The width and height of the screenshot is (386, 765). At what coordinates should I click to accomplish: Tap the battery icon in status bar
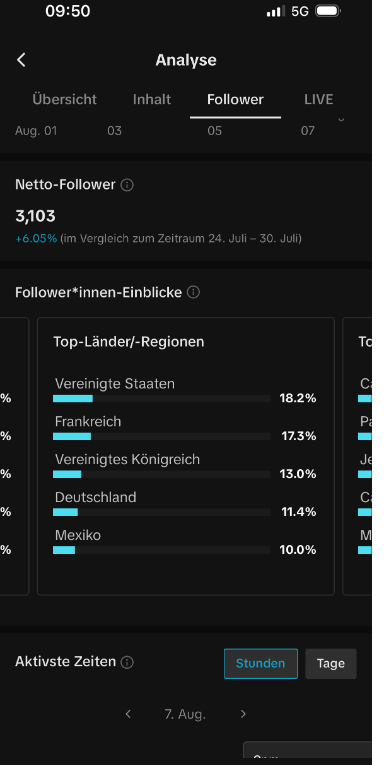327,11
